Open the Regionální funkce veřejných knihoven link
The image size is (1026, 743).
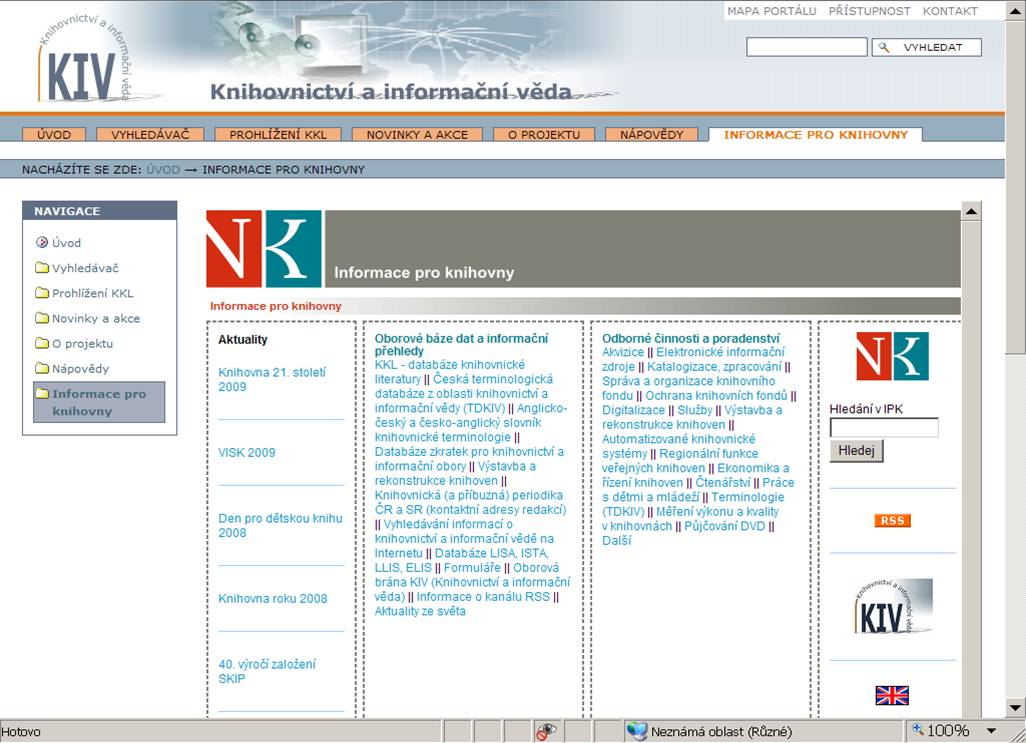click(681, 460)
